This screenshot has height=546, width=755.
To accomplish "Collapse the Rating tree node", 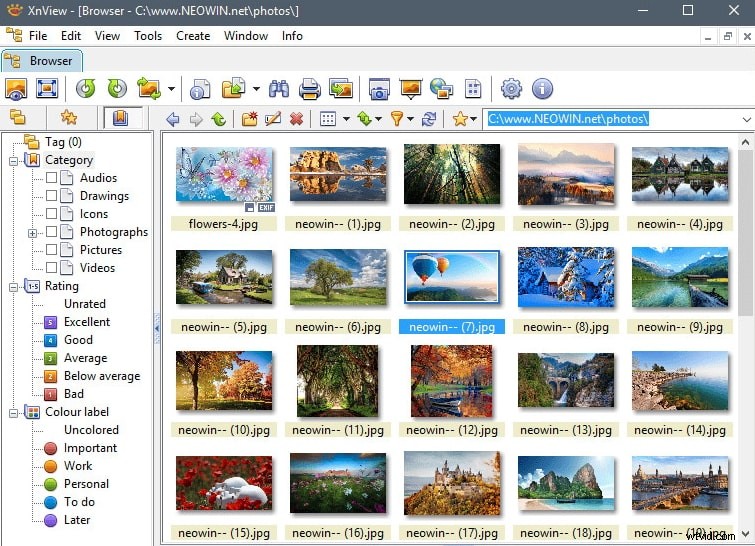I will (x=13, y=287).
